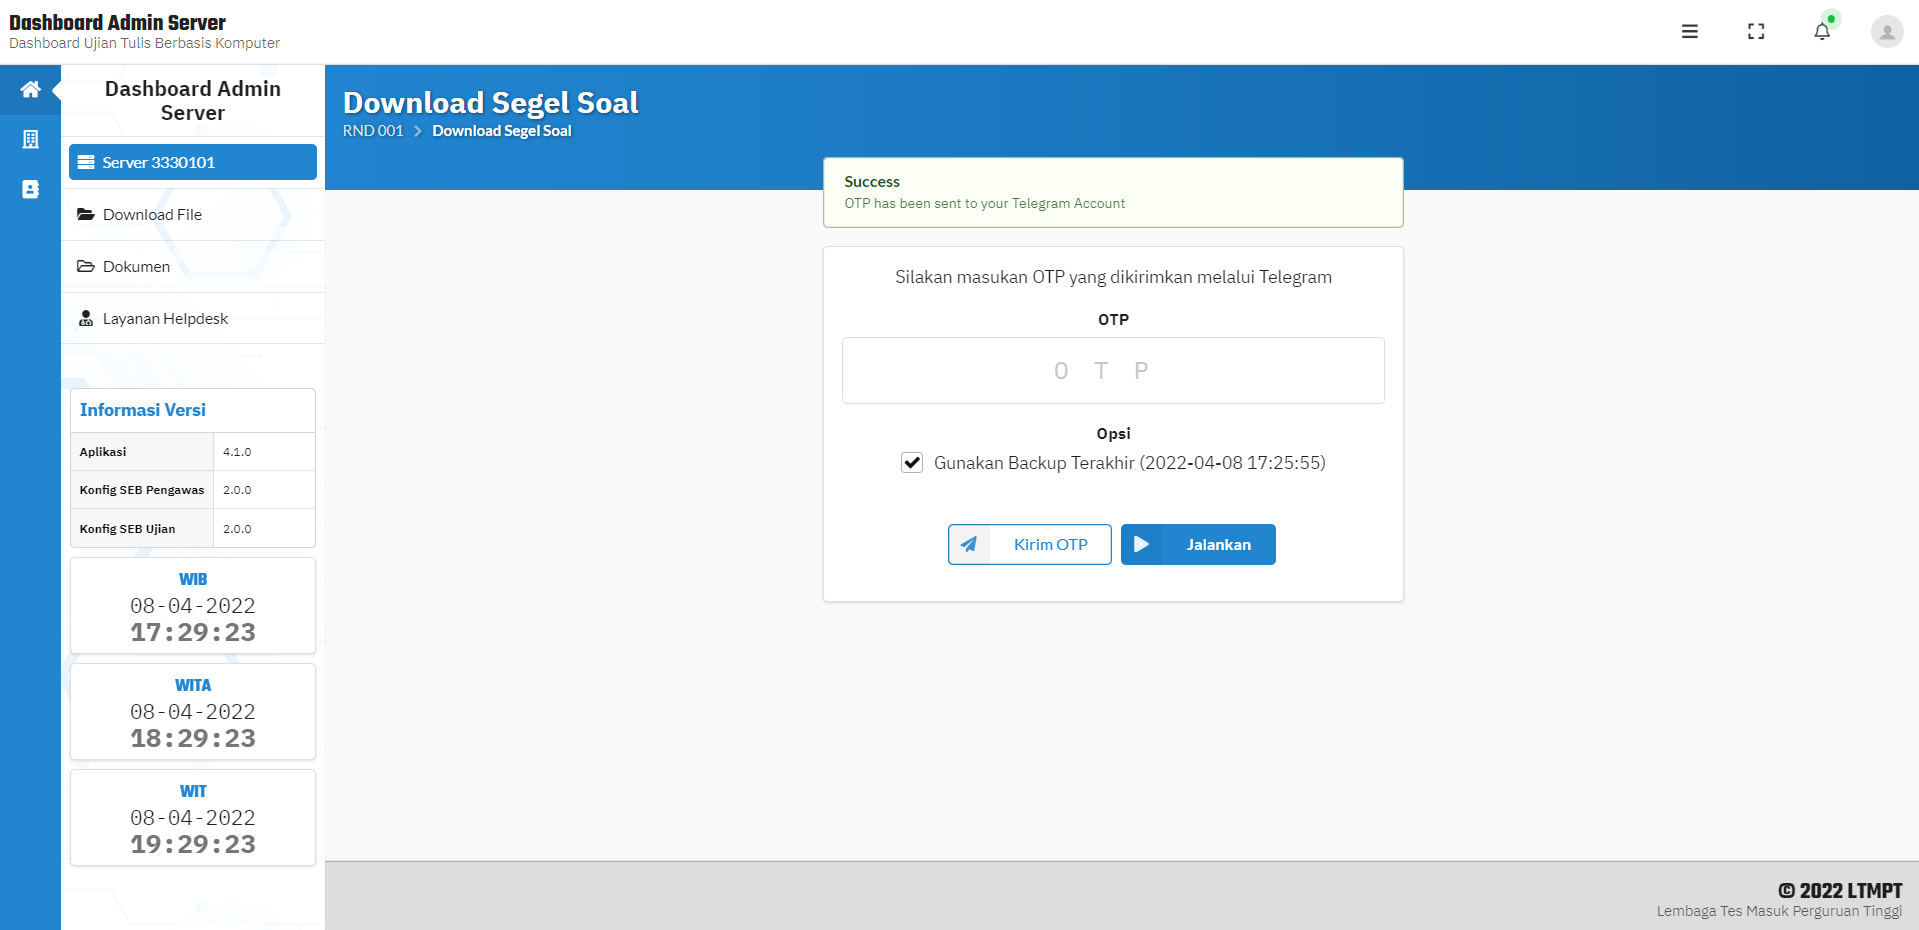Click the Download Segel Soal breadcrumb
Image resolution: width=1919 pixels, height=930 pixels.
pos(502,131)
